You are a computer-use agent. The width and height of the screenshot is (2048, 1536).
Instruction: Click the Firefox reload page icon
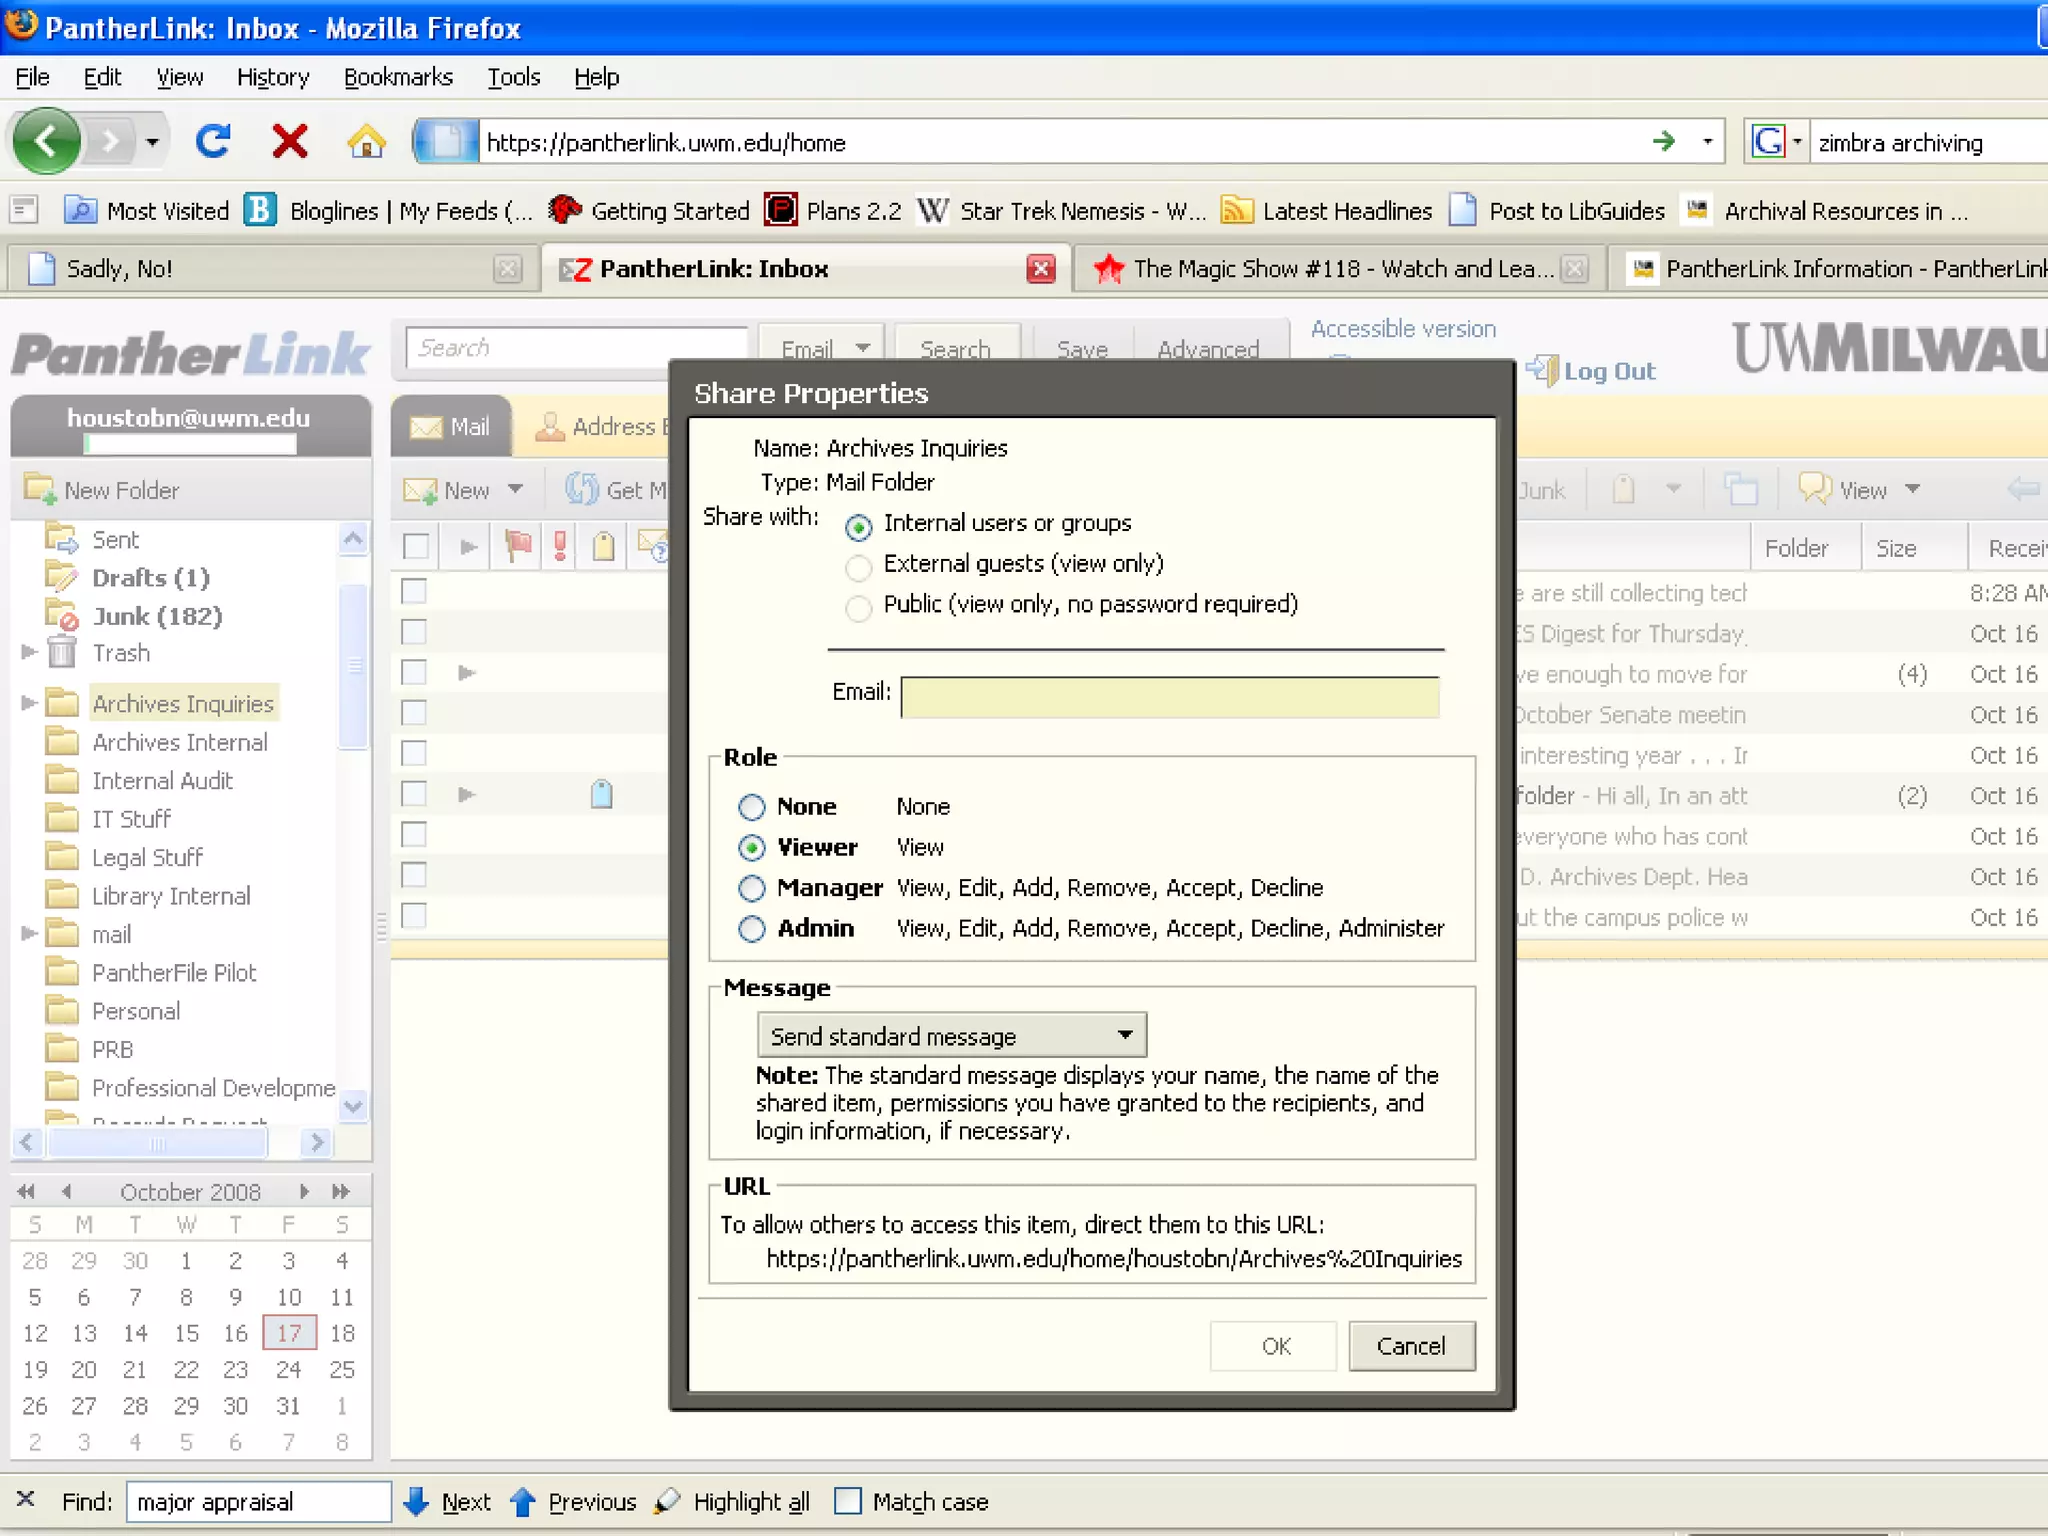(212, 142)
